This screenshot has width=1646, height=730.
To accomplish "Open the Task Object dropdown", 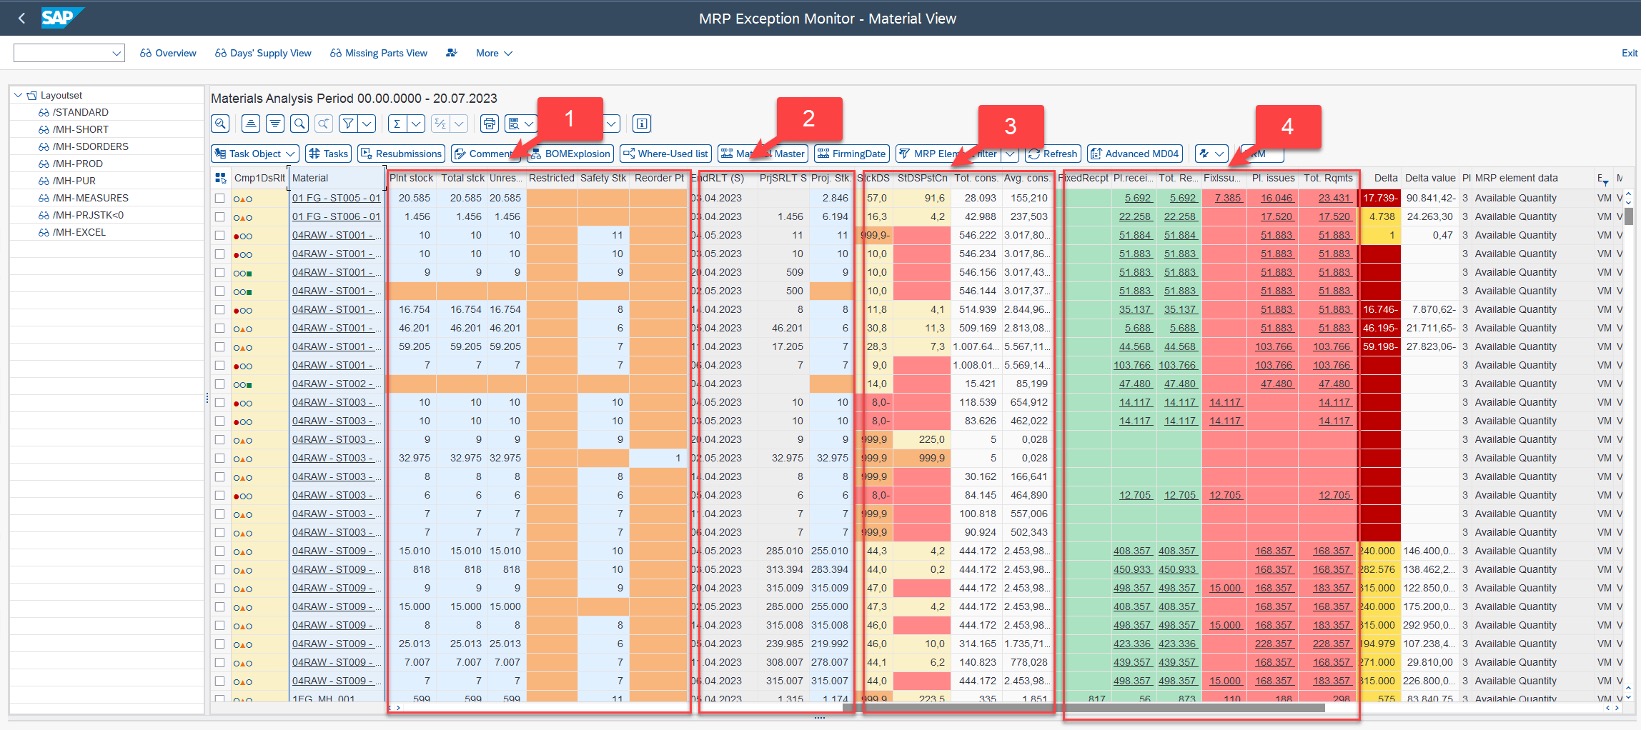I will click(256, 153).
